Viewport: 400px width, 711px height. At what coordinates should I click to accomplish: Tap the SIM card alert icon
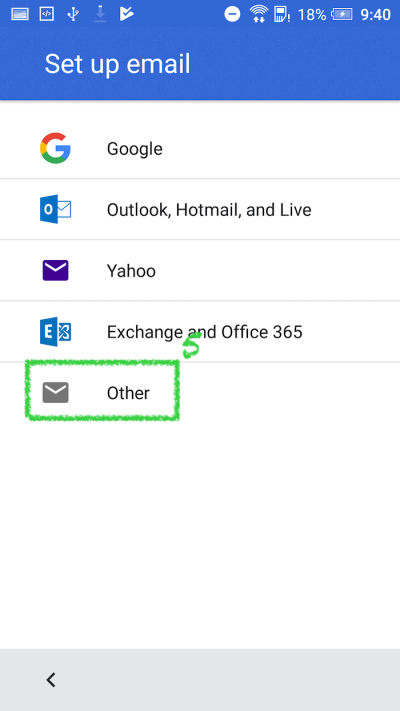282,15
